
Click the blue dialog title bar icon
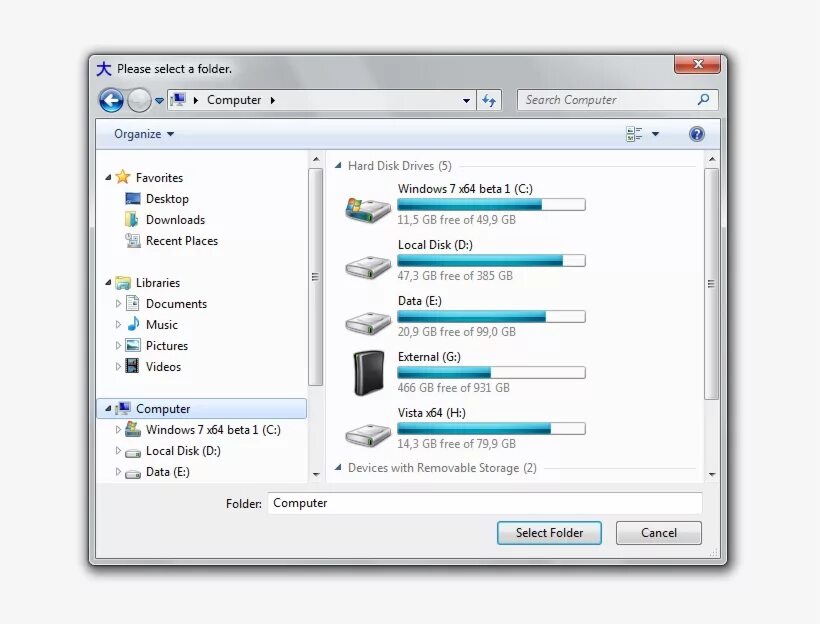click(x=104, y=69)
